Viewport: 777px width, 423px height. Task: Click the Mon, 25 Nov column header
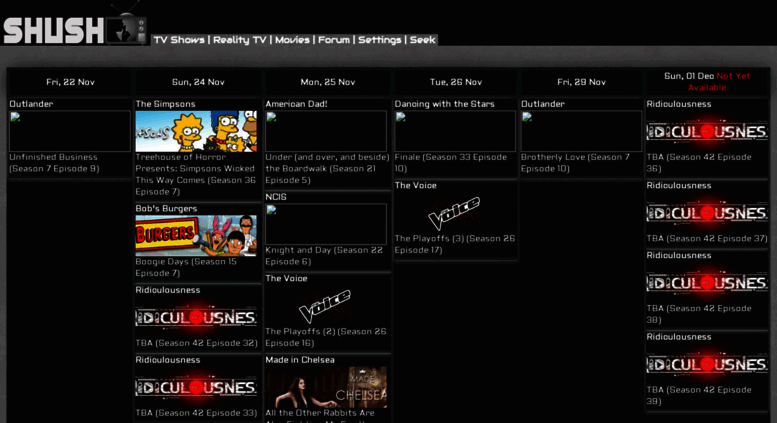pyautogui.click(x=328, y=82)
